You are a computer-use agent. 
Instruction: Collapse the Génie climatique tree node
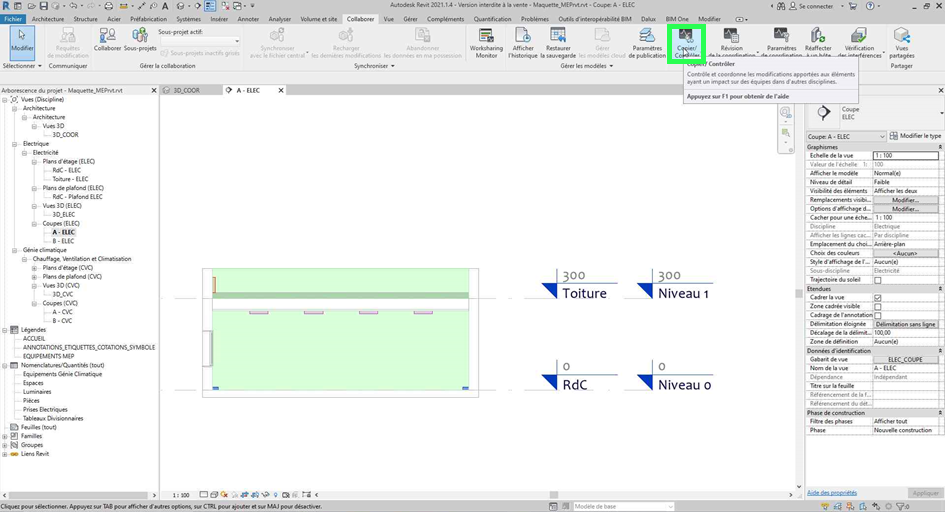point(14,250)
